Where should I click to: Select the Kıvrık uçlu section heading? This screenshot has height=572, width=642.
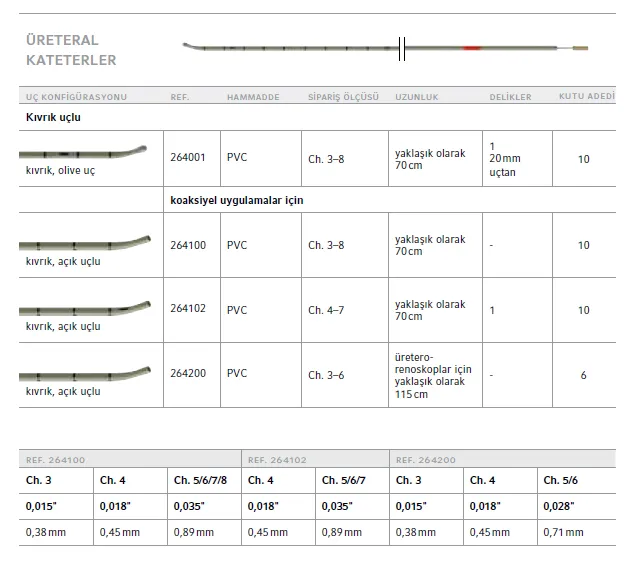coord(53,117)
